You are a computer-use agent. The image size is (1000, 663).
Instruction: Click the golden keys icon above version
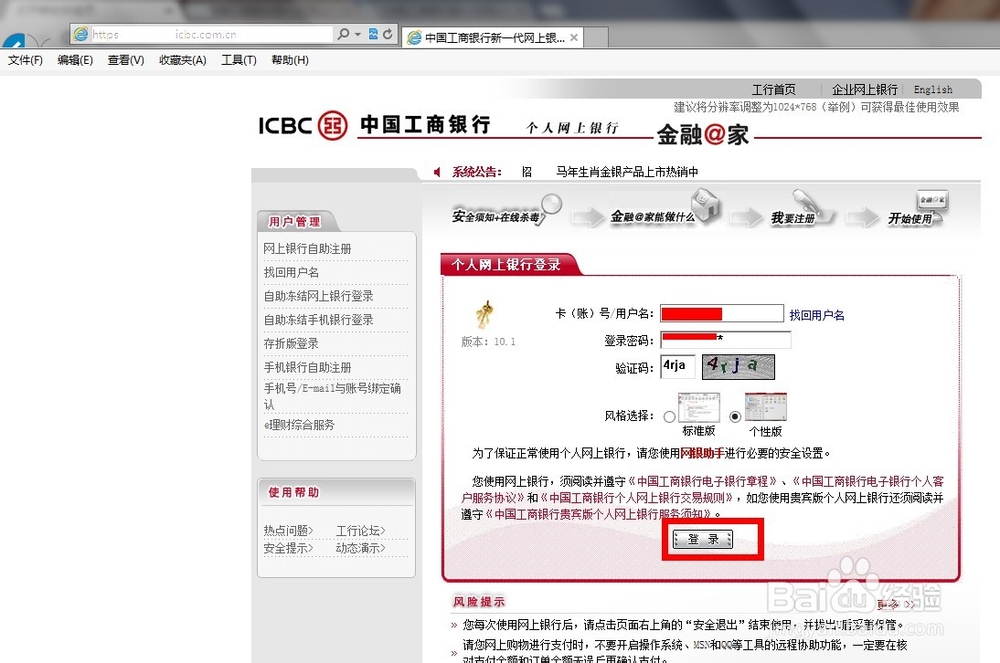pyautogui.click(x=484, y=314)
